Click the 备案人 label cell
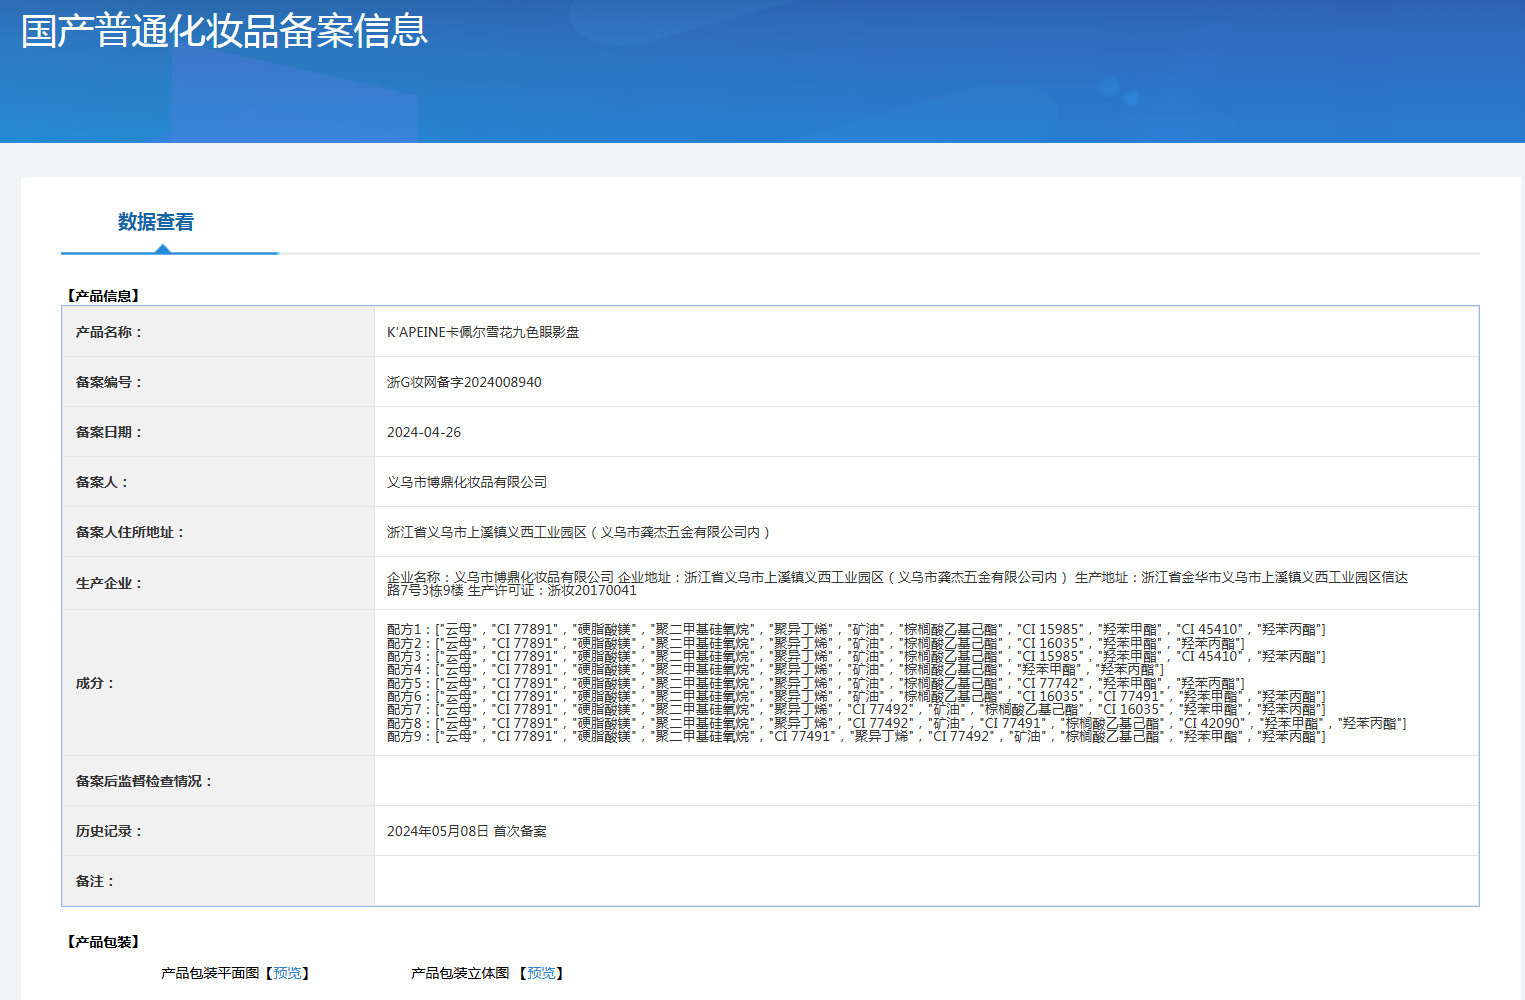This screenshot has height=1000, width=1525. 218,482
